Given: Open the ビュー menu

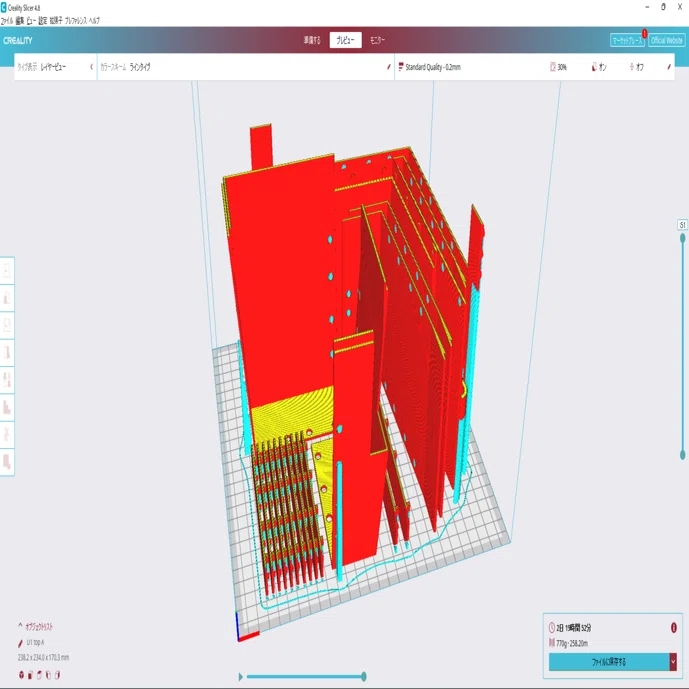Looking at the screenshot, I should click(31, 21).
